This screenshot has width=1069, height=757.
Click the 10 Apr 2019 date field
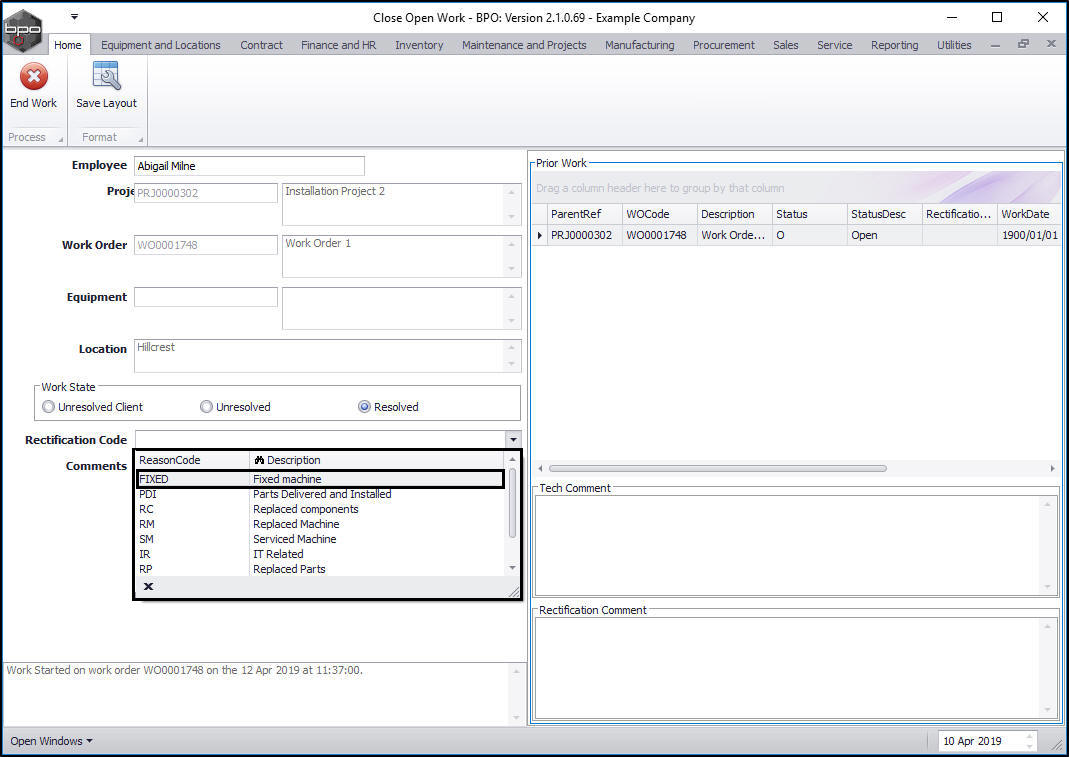point(980,741)
